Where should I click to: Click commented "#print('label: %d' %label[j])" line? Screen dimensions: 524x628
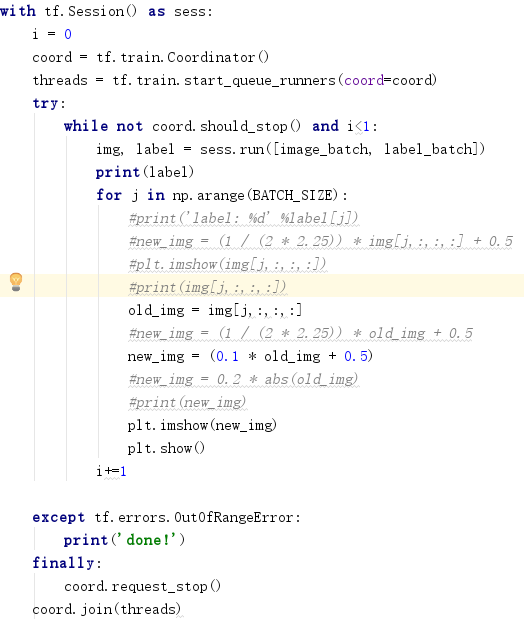coord(243,218)
